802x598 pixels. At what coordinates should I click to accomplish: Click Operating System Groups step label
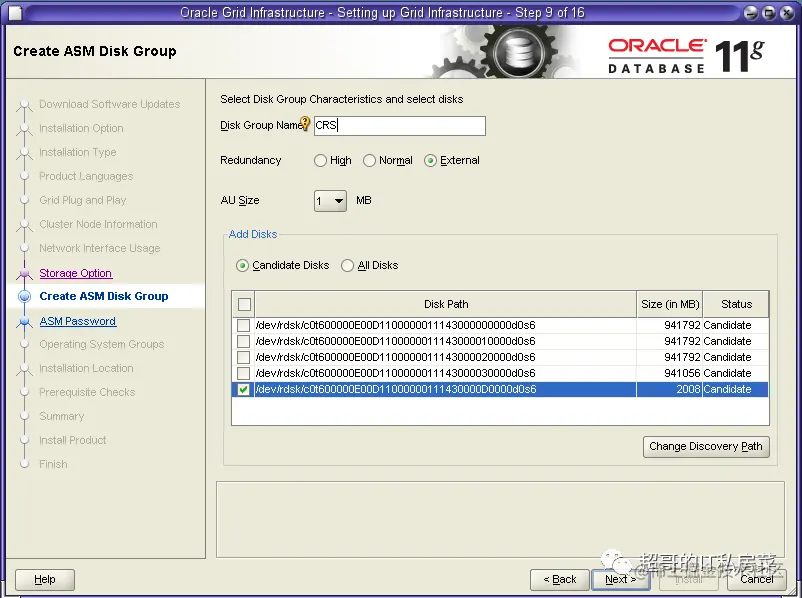(x=102, y=344)
